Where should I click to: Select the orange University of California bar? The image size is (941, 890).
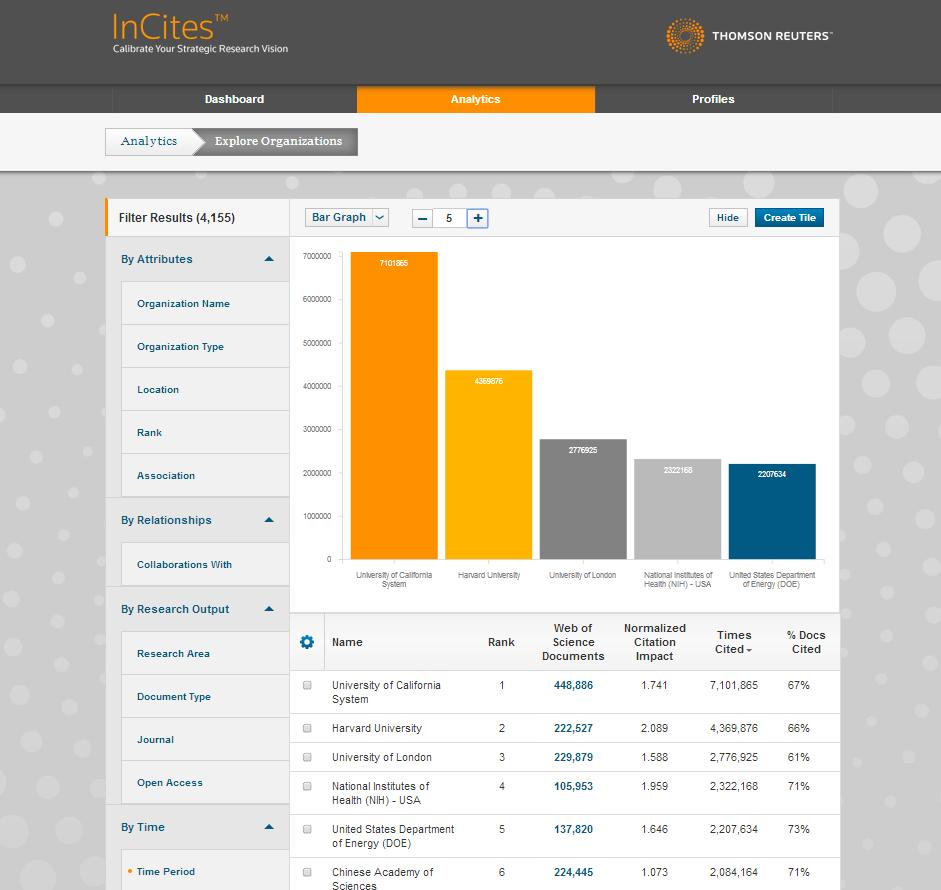394,406
